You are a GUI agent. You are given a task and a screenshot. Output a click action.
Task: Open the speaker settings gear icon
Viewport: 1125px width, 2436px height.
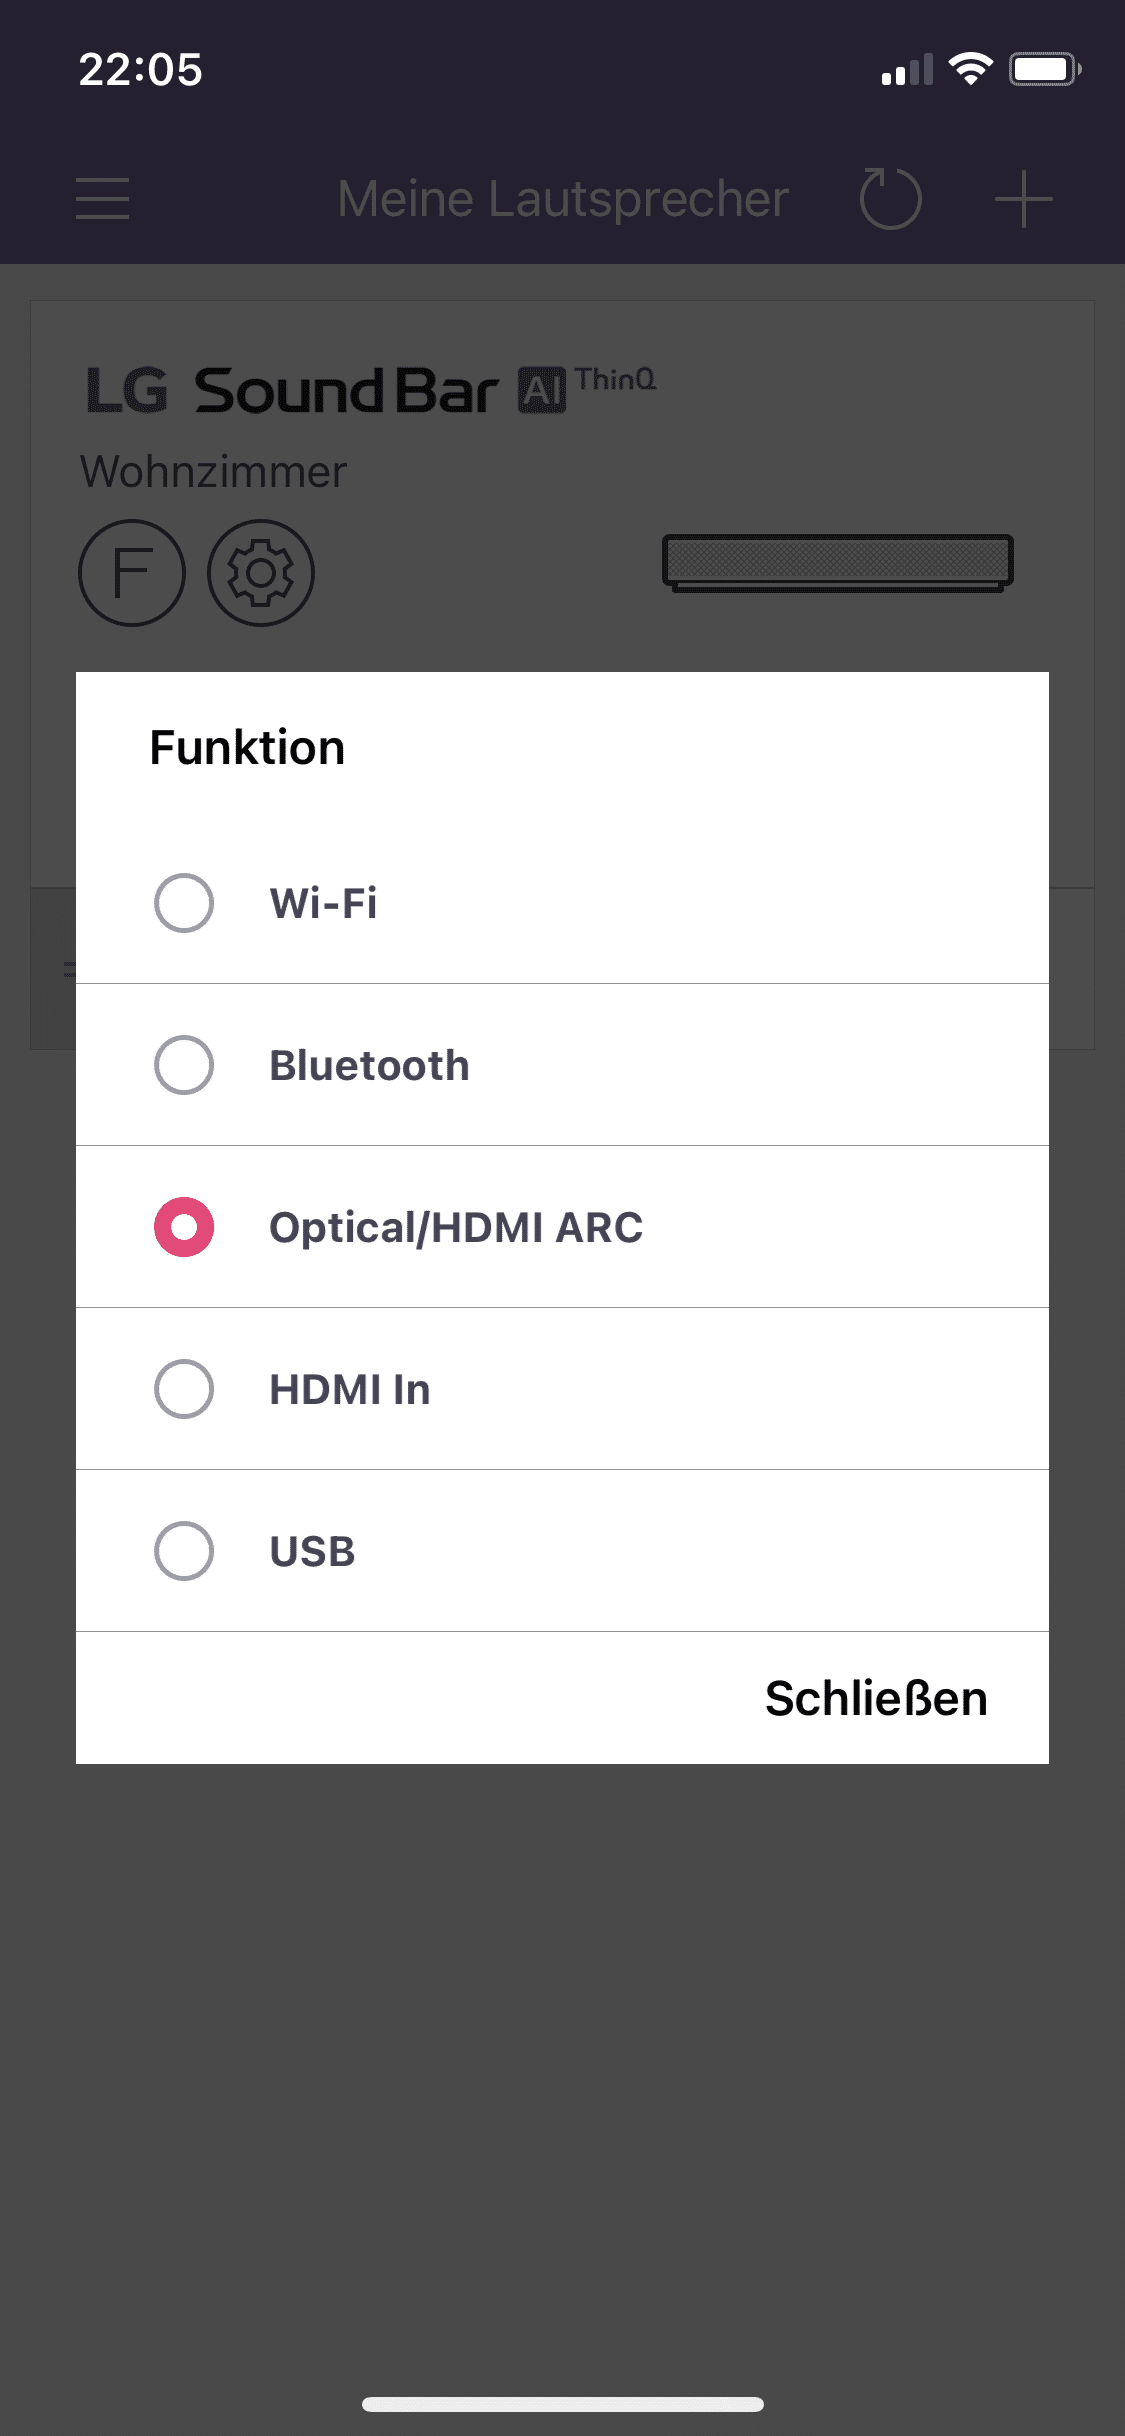(x=261, y=573)
